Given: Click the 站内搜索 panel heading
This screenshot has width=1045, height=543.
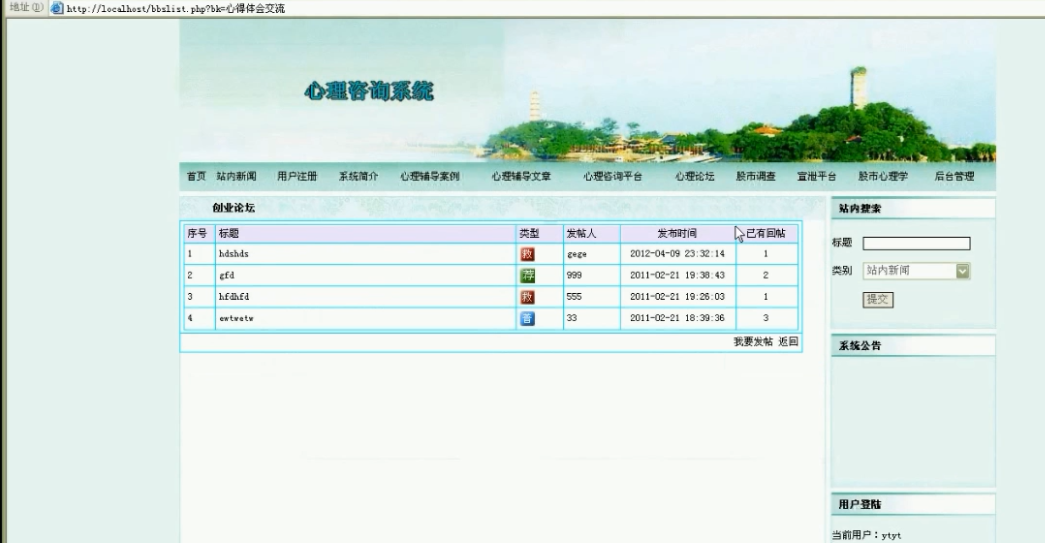Looking at the screenshot, I should click(x=860, y=209).
